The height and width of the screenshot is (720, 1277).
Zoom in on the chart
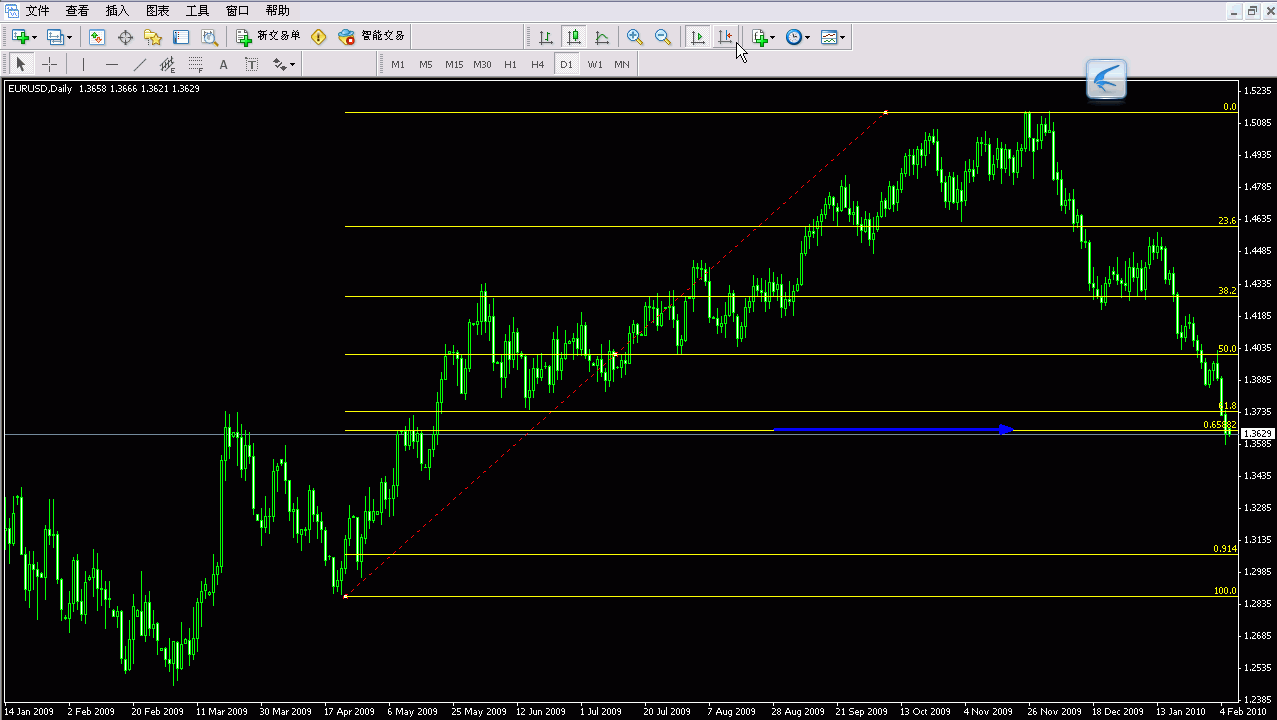(x=635, y=37)
